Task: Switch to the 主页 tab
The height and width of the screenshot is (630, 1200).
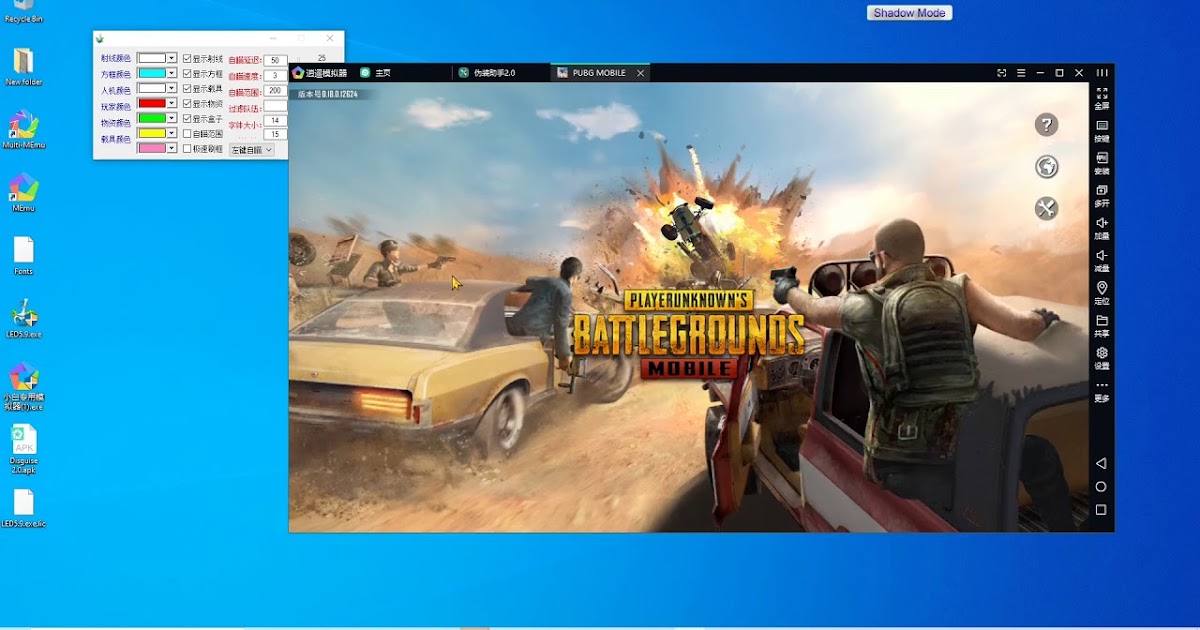Action: (376, 73)
